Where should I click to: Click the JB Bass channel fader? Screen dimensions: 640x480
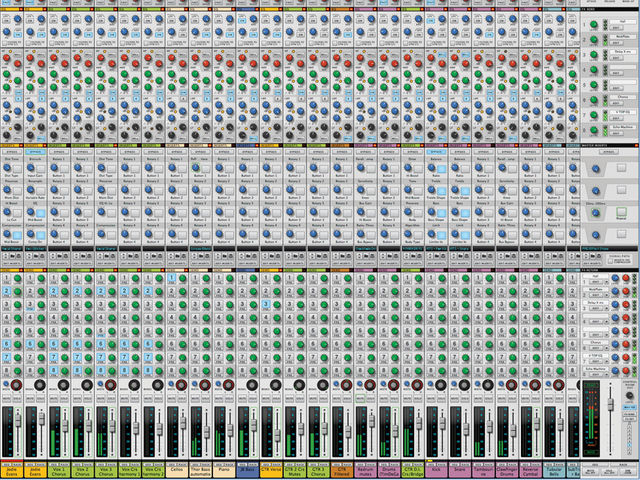click(253, 425)
